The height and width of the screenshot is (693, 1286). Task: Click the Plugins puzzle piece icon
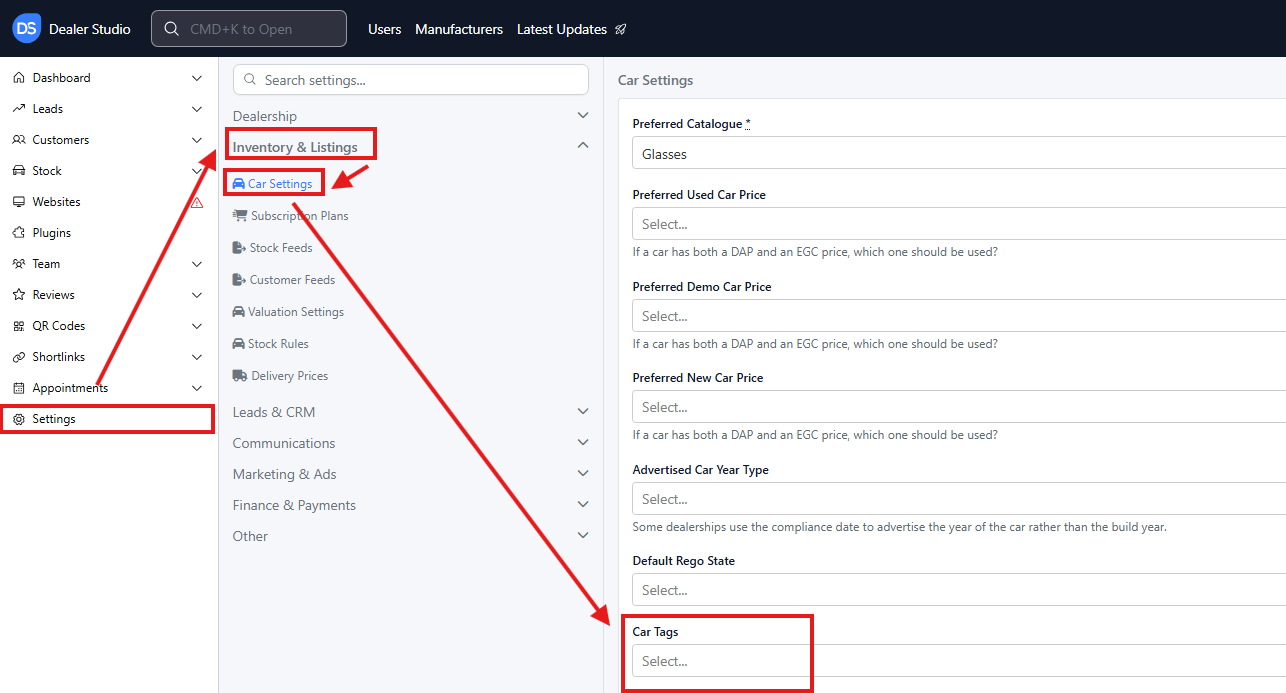[19, 233]
